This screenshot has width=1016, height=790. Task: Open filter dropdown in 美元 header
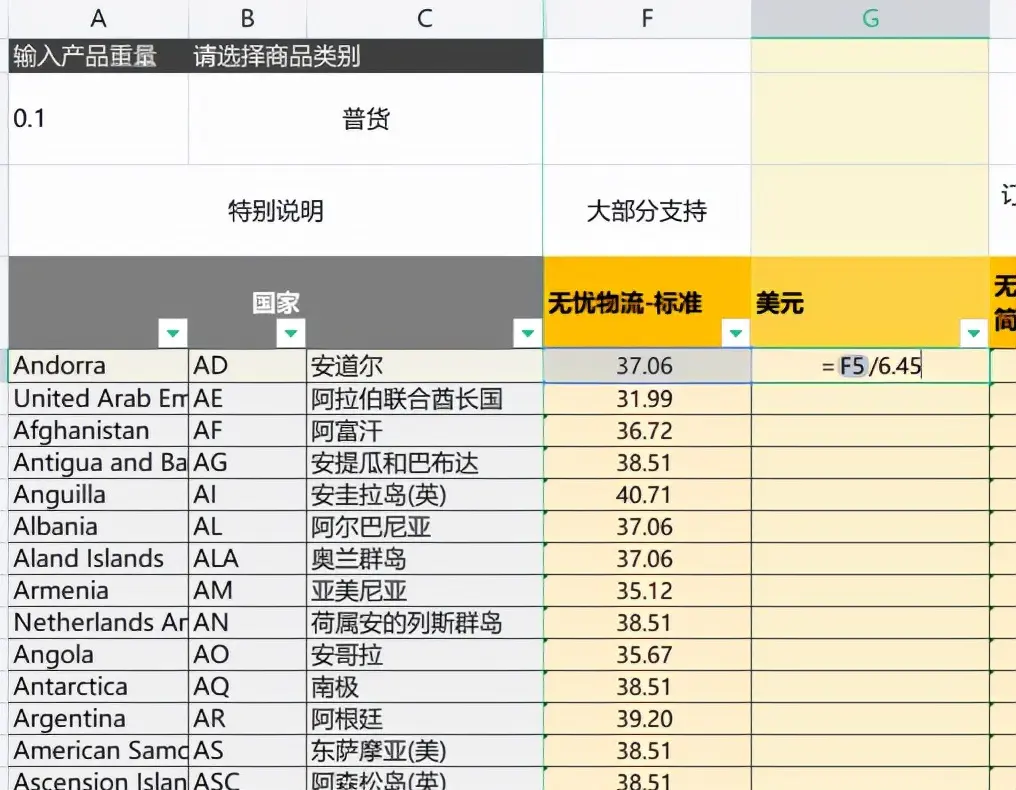tap(973, 333)
